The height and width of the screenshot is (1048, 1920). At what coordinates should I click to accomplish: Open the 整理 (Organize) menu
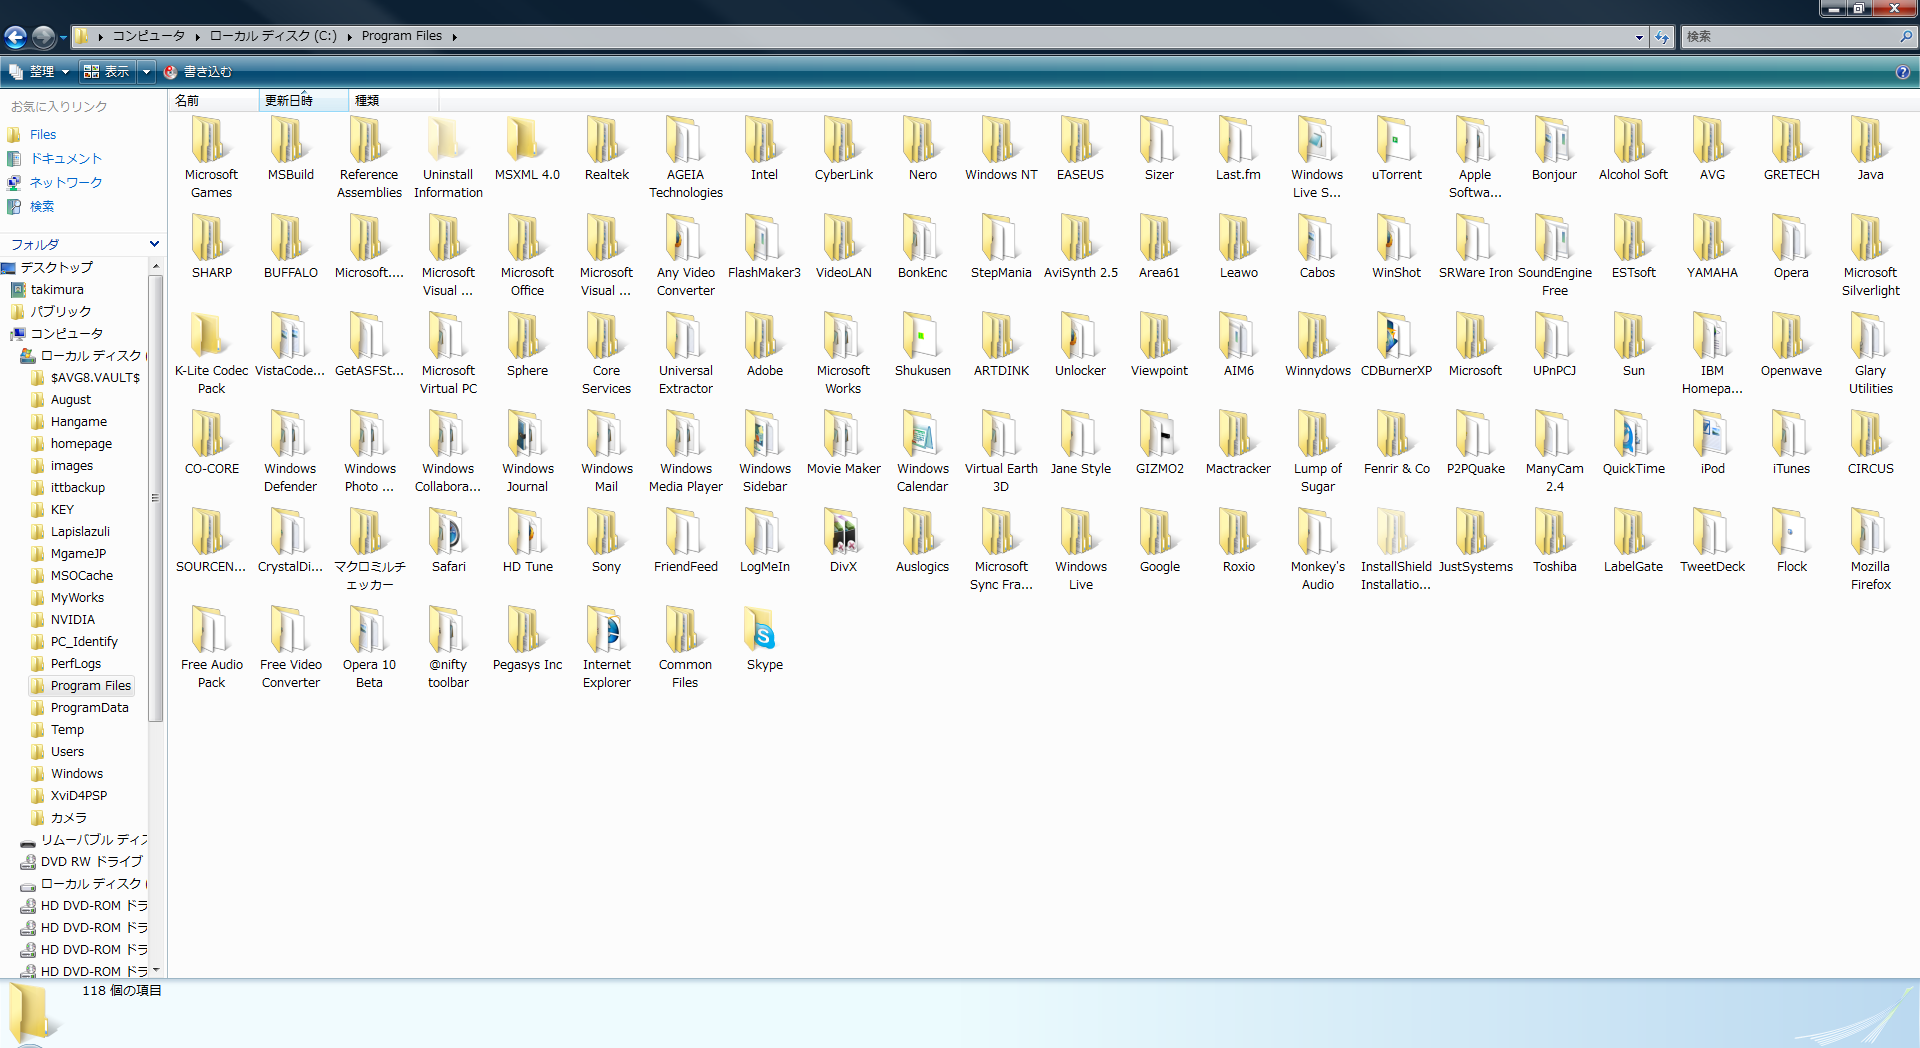point(39,72)
